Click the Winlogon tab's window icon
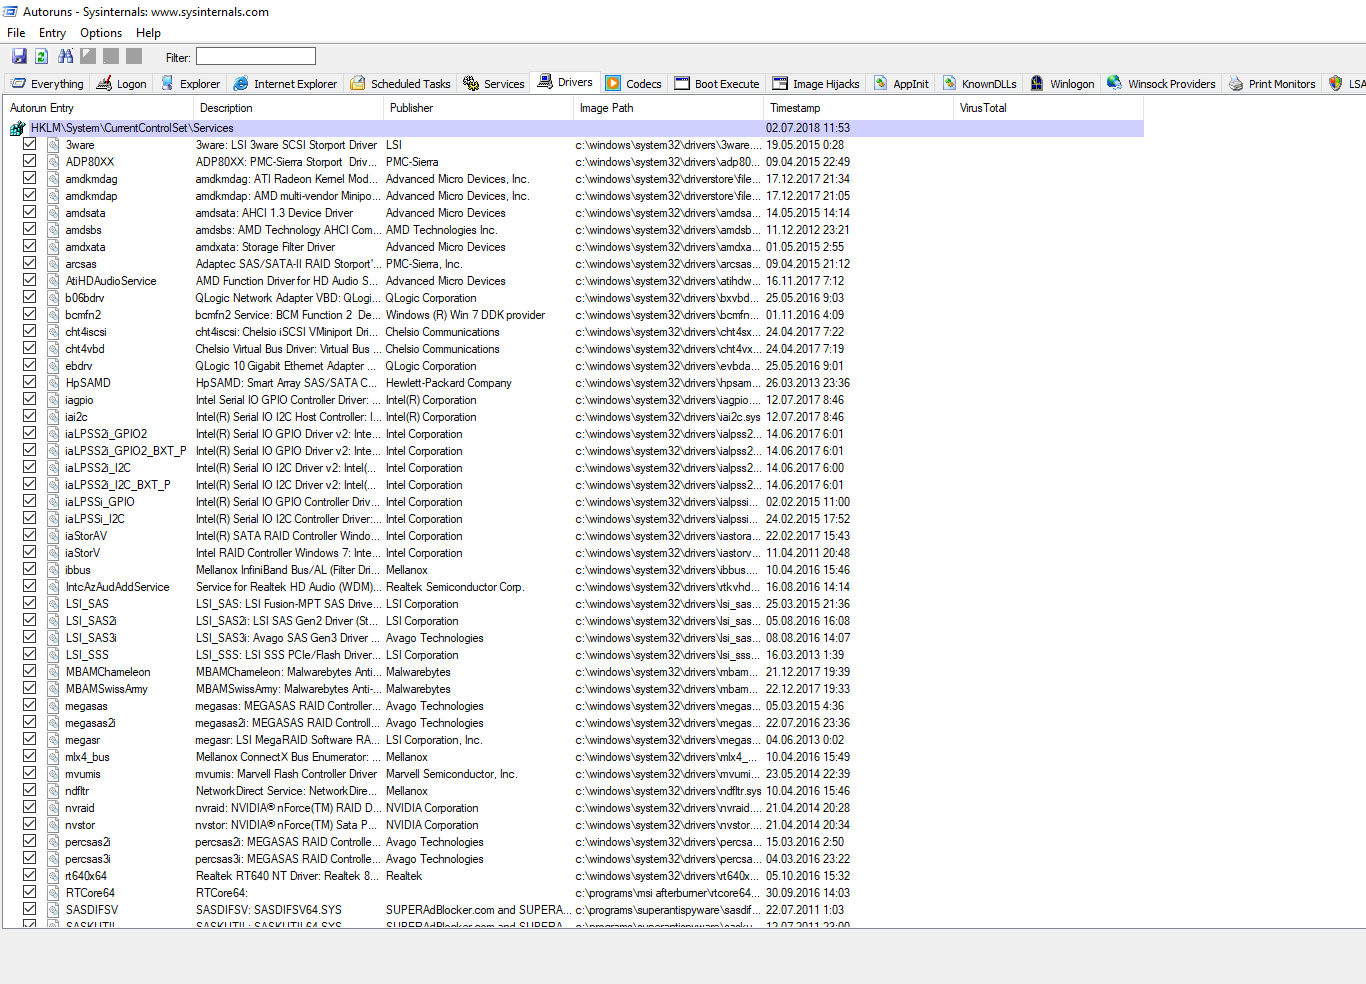This screenshot has width=1366, height=984. 1037,83
